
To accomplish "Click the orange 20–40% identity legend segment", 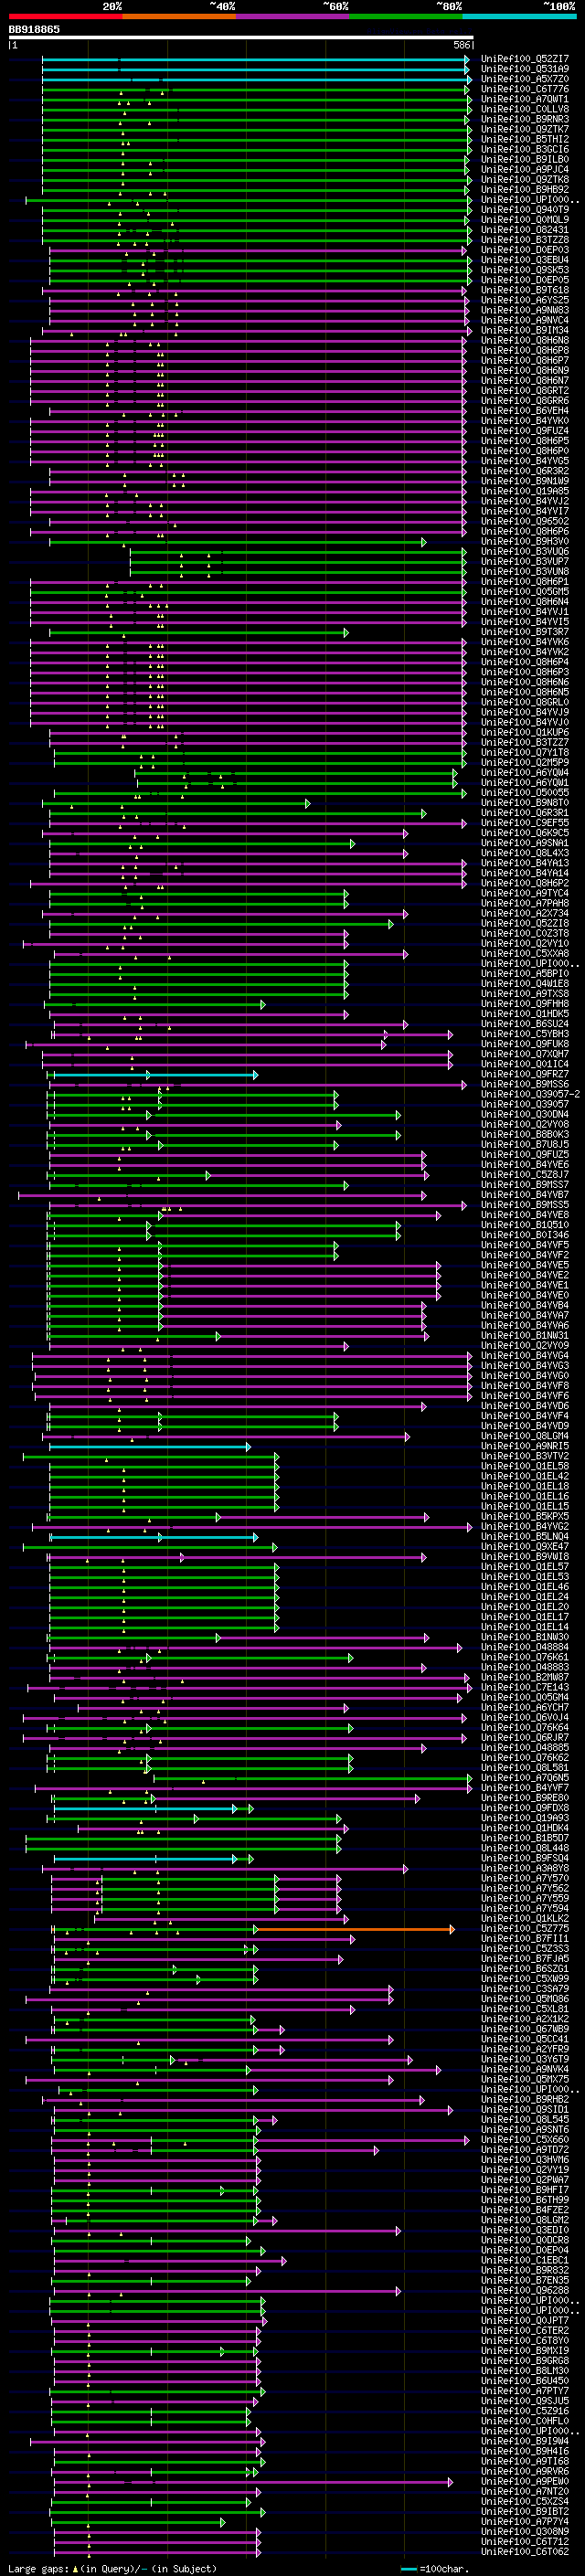I will pyautogui.click(x=179, y=16).
